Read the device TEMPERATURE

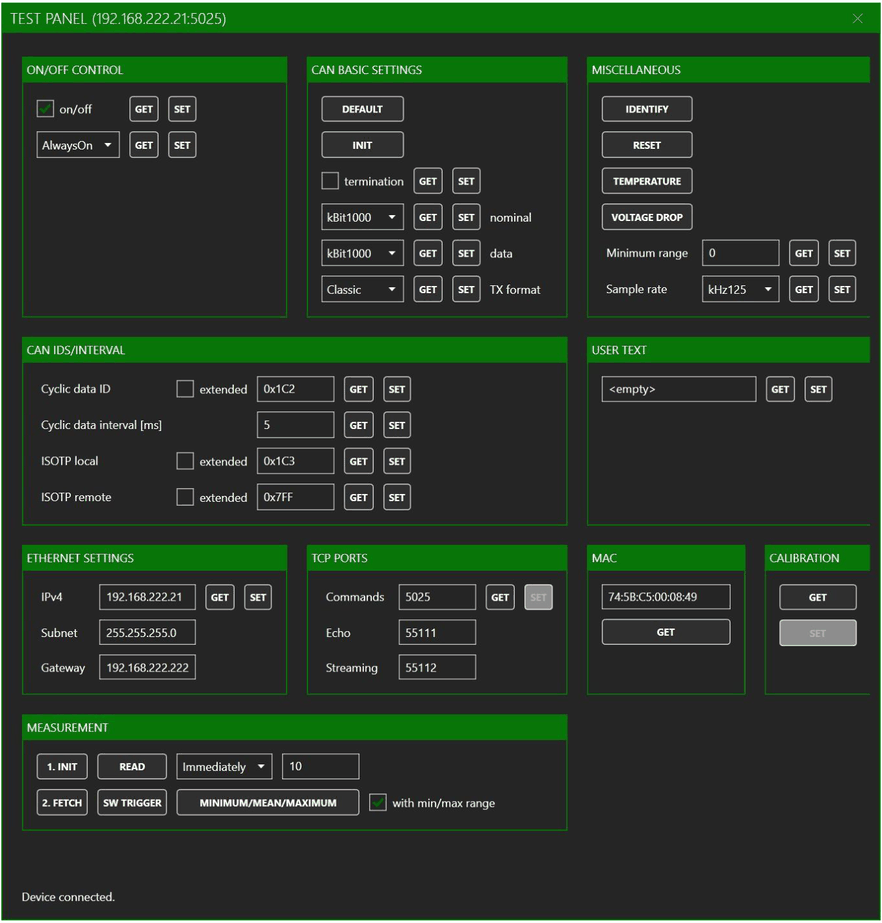pyautogui.click(x=646, y=181)
